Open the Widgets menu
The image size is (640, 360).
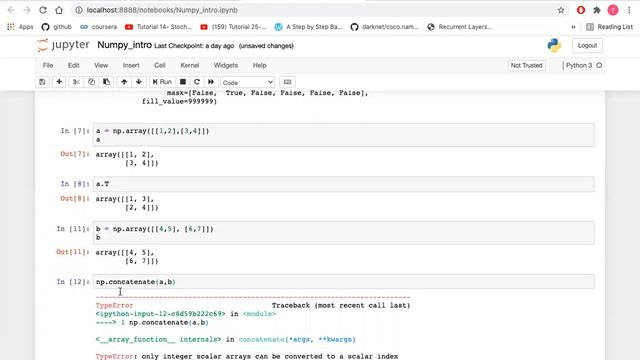(226, 65)
